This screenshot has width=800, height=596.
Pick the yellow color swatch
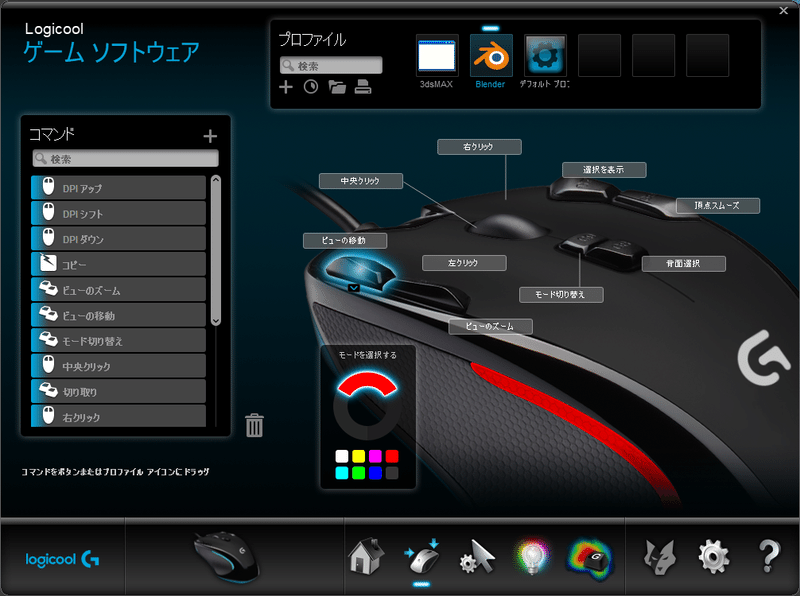point(359,456)
